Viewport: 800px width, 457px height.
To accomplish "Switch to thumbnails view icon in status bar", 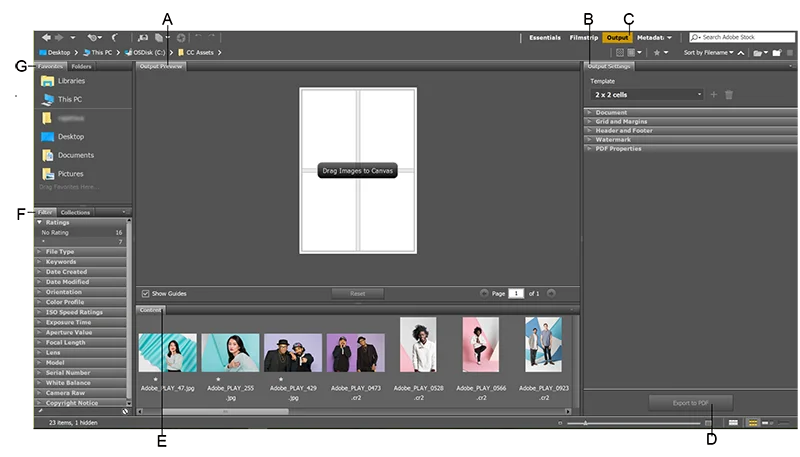I will coord(753,422).
